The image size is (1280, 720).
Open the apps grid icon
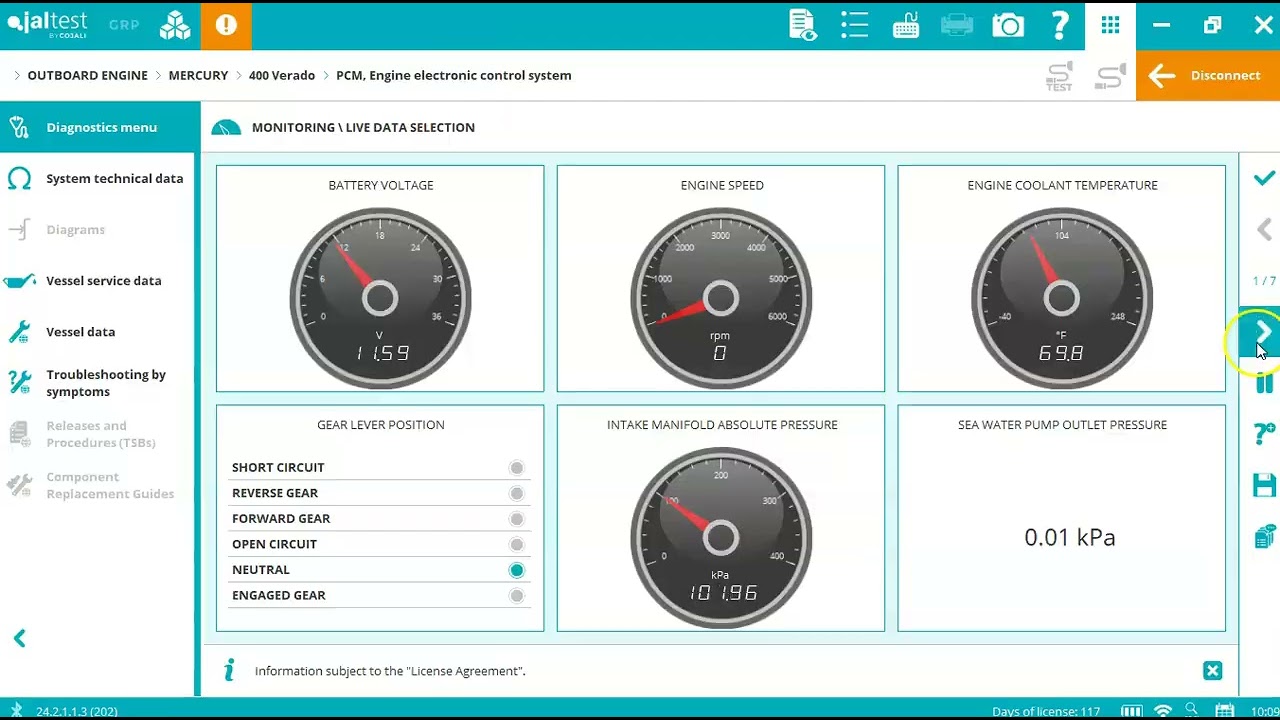[x=1110, y=25]
